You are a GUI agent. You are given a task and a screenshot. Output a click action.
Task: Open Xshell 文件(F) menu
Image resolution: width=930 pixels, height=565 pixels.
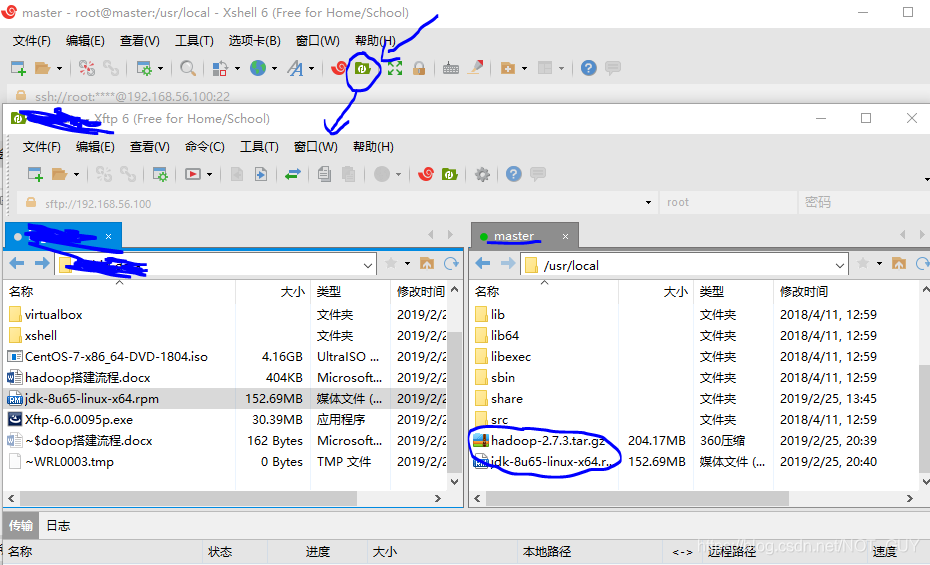[x=32, y=41]
